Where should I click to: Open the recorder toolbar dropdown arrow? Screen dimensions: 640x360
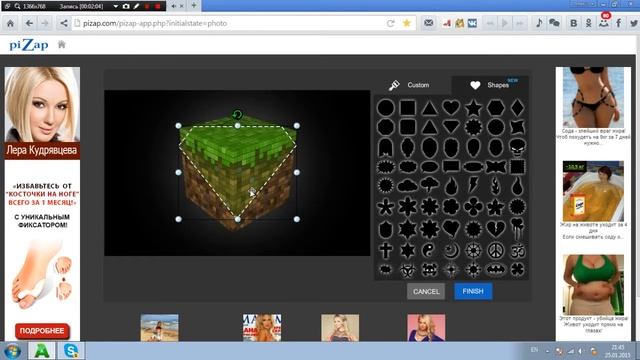coord(116,6)
